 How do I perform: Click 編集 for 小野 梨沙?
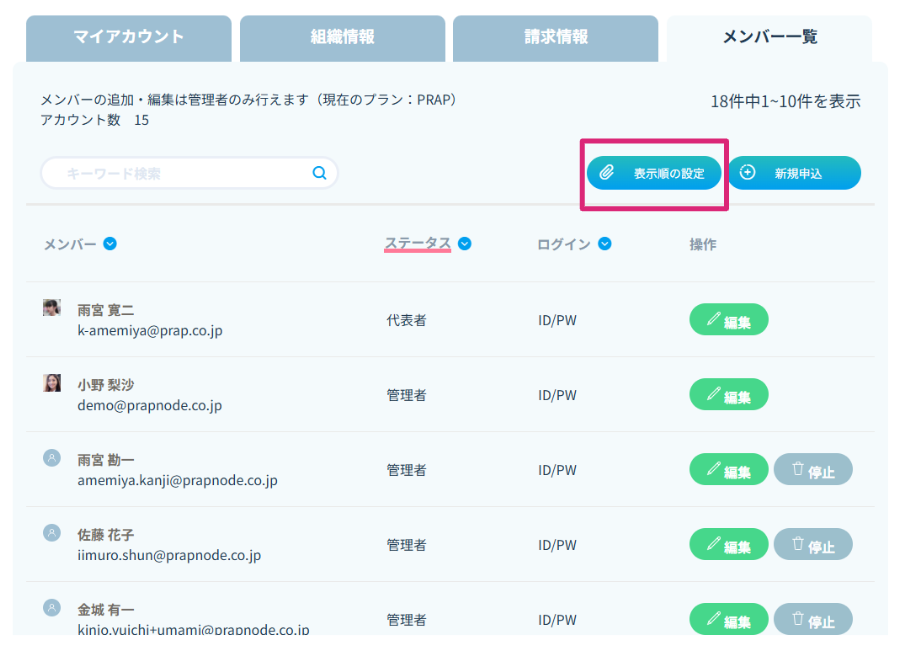coord(729,395)
